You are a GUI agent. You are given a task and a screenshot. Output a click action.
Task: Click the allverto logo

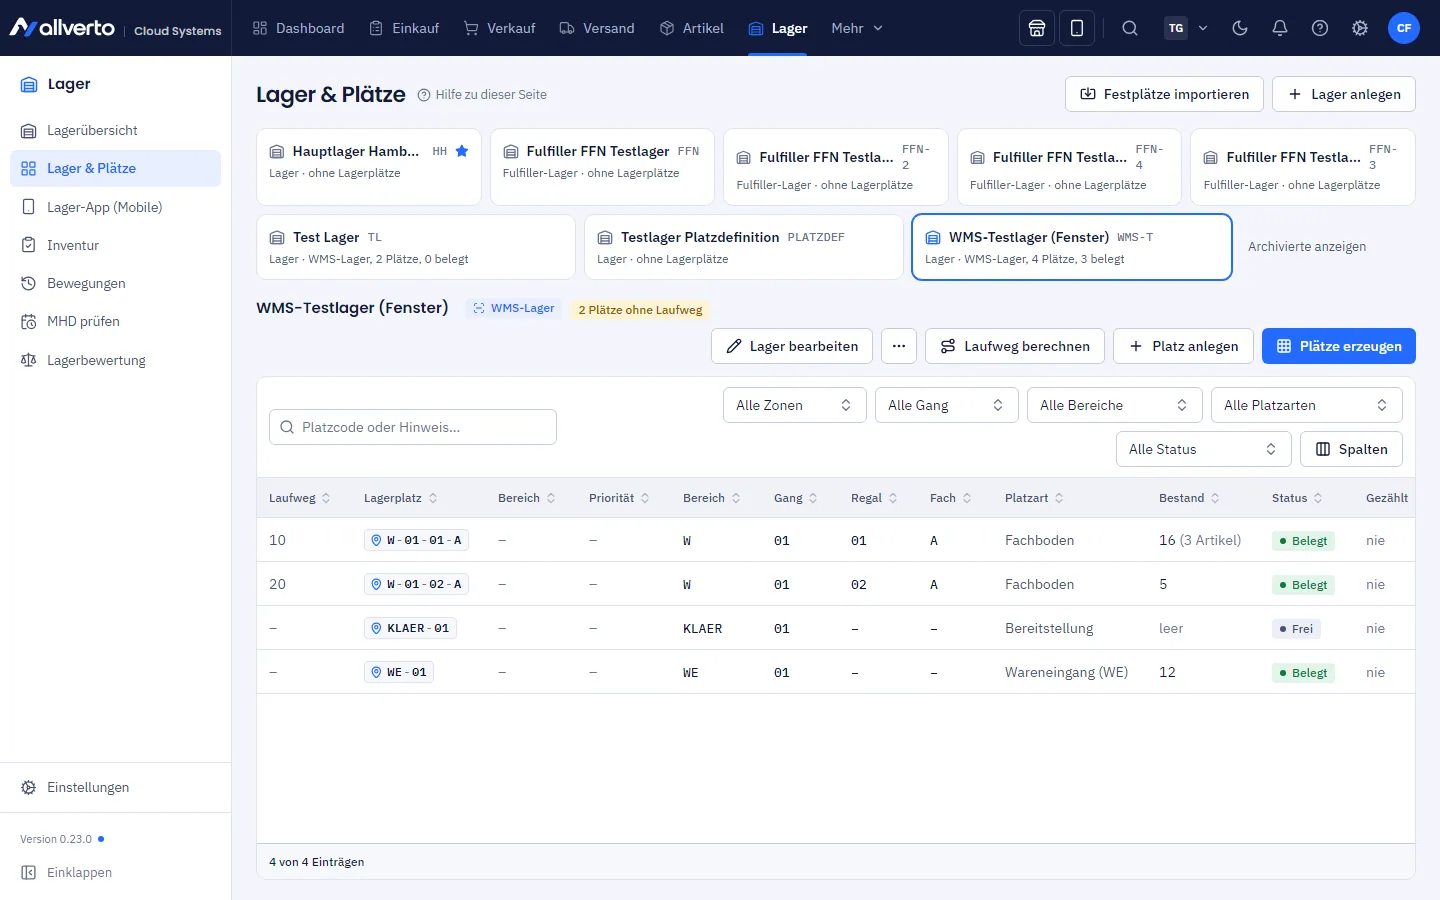[62, 28]
